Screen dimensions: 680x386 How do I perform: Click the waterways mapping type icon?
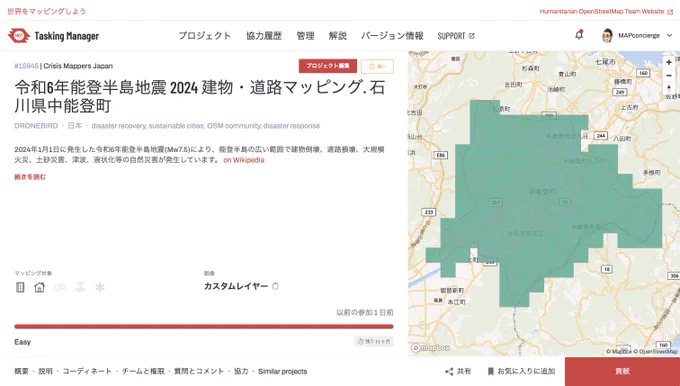pos(60,287)
